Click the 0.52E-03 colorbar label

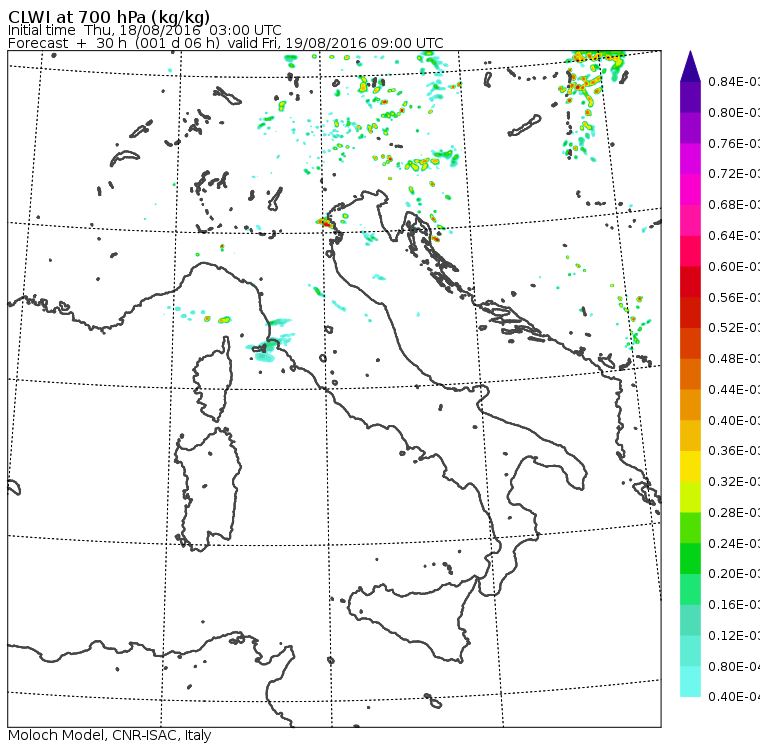734,328
